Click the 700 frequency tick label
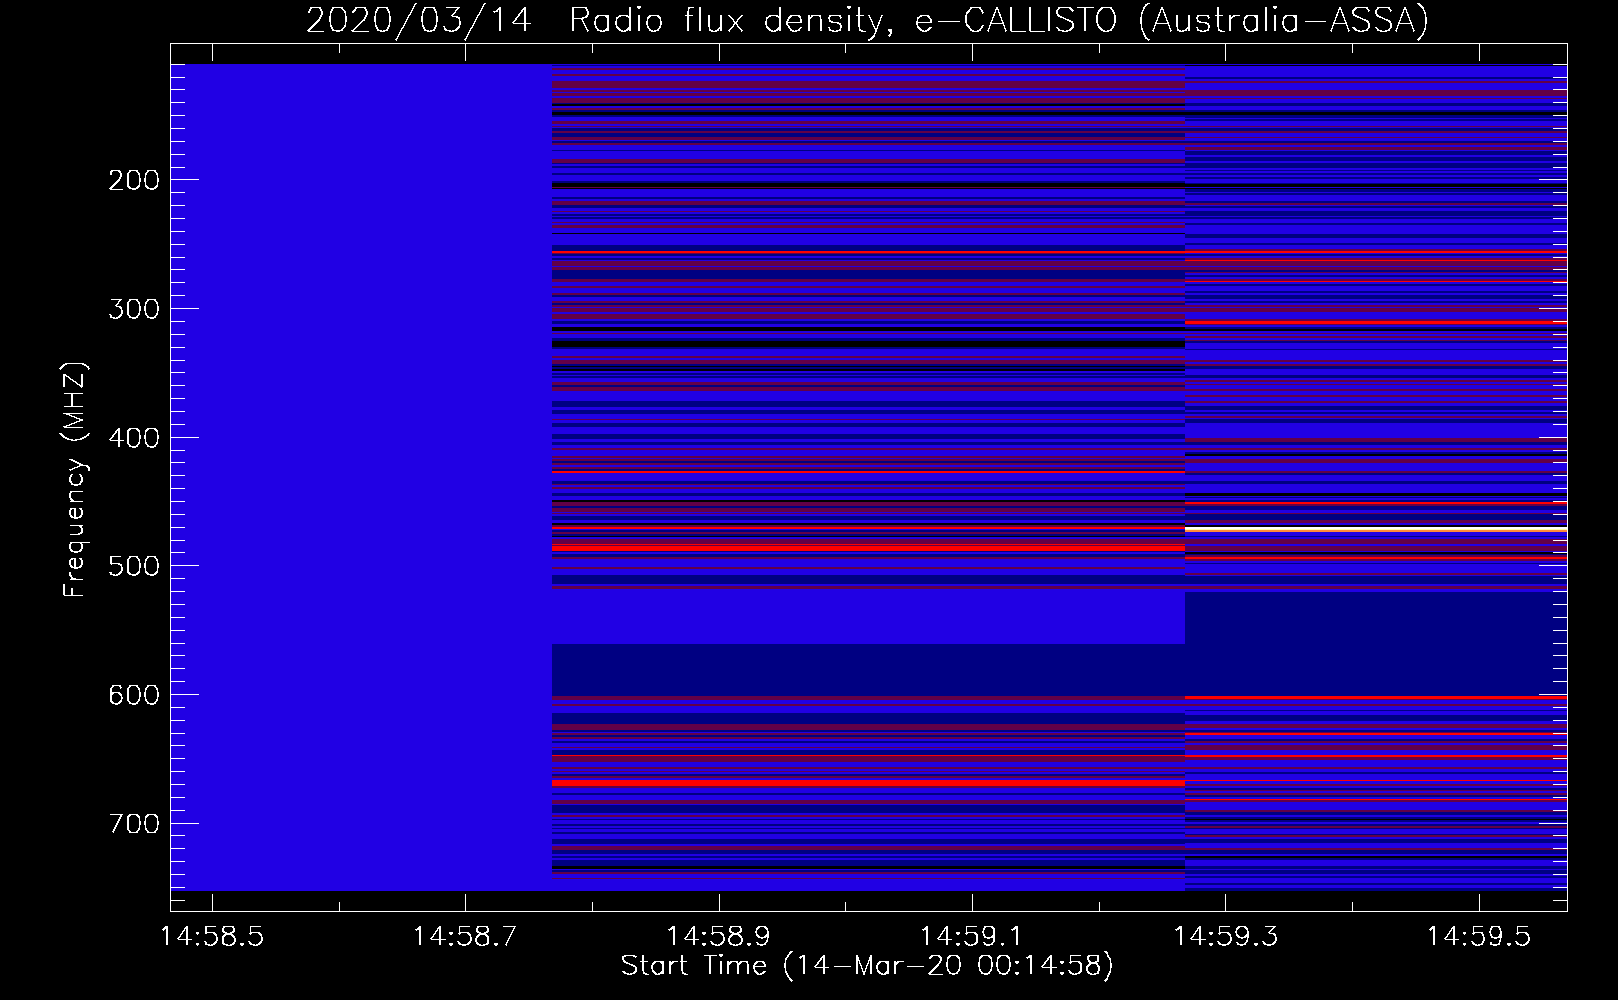 (x=133, y=824)
